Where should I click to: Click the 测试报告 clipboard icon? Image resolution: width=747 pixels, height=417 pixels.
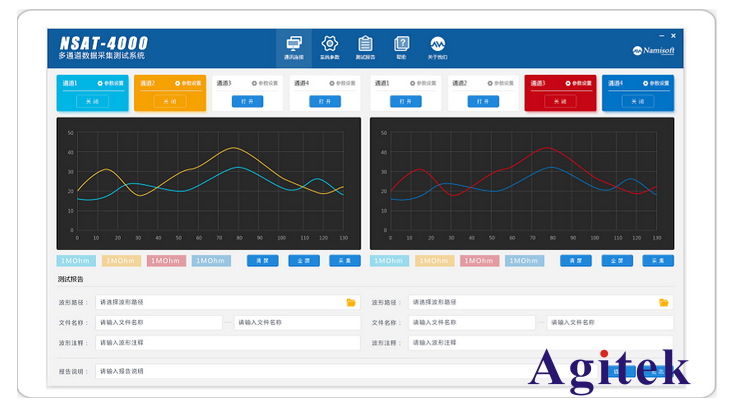coord(365,45)
